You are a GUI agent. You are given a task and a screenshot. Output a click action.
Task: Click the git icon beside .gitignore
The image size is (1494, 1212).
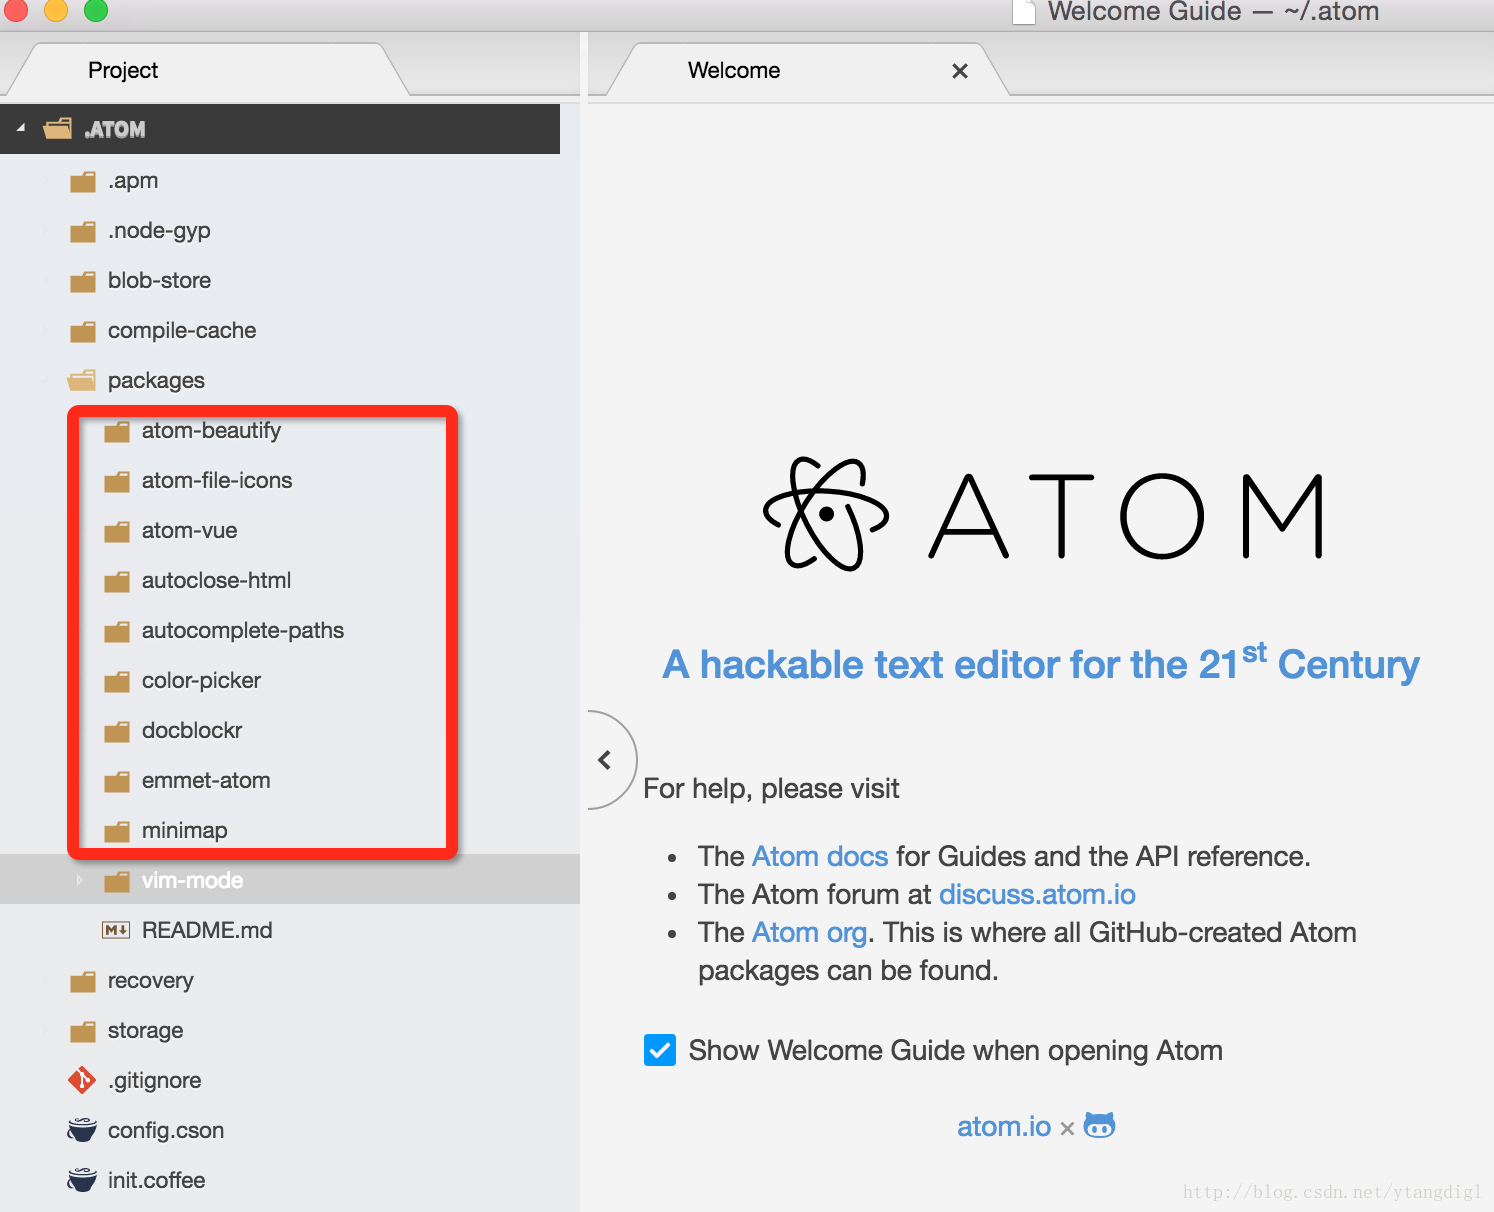click(x=82, y=1080)
